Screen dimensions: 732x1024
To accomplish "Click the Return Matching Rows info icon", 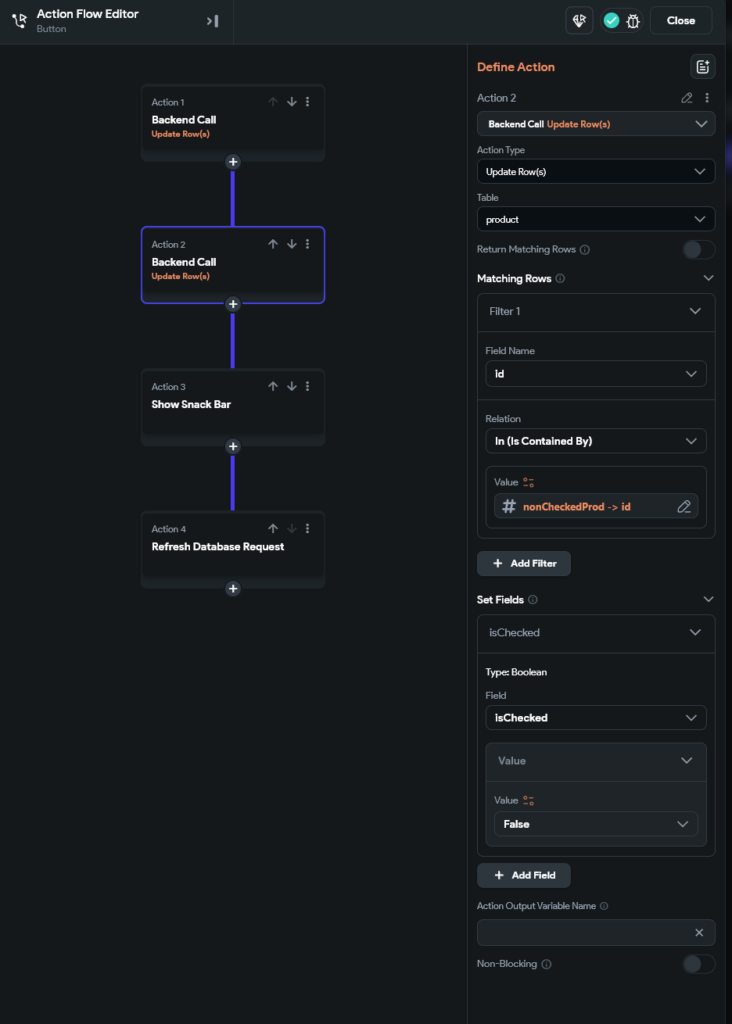I will 585,249.
